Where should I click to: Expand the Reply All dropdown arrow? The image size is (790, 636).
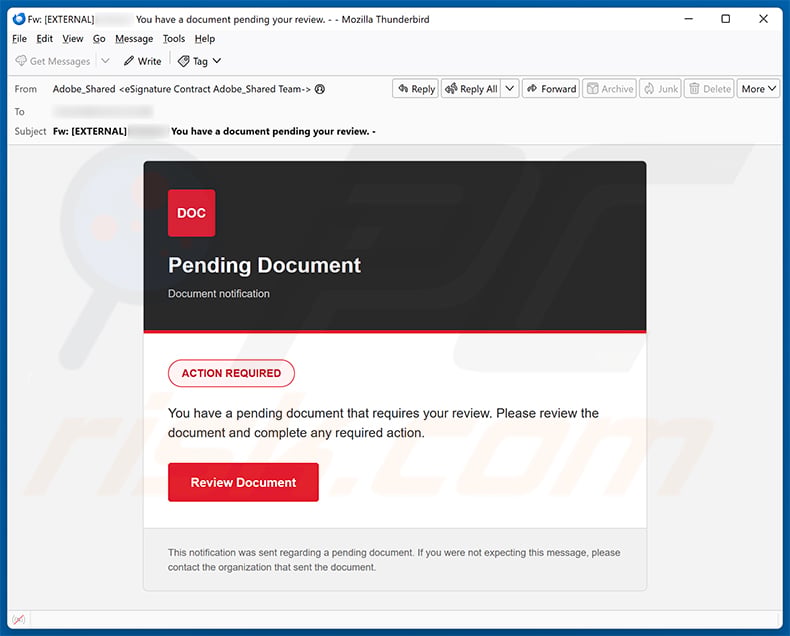[x=510, y=89]
